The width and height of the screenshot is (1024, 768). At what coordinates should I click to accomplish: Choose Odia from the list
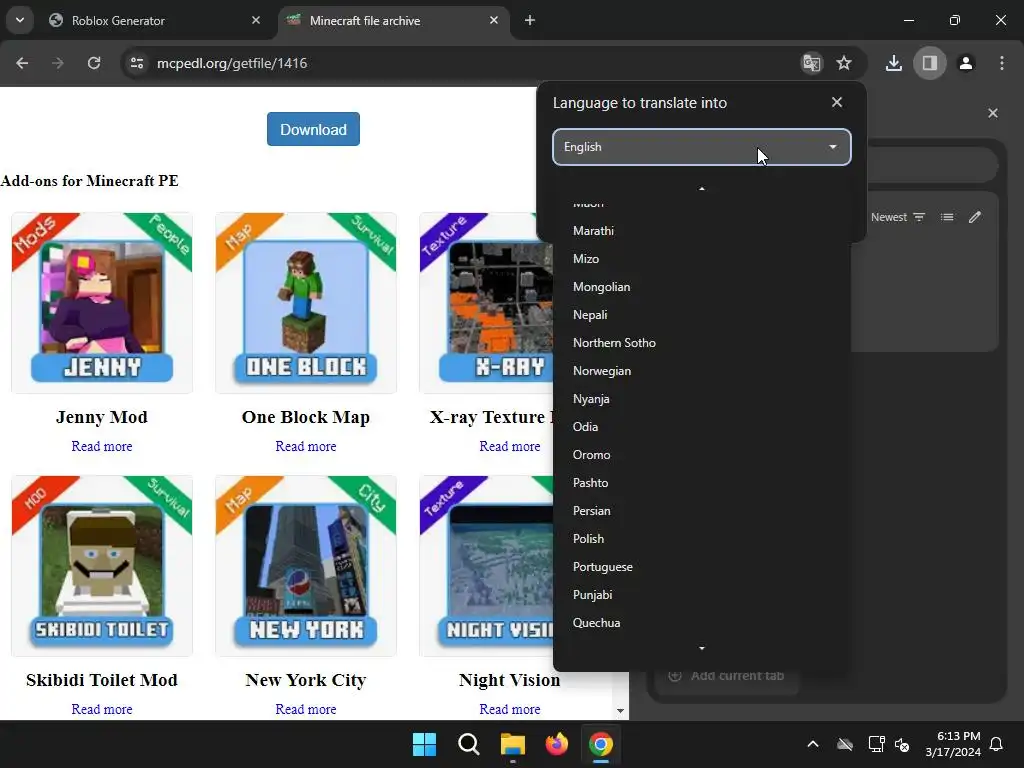(701, 426)
